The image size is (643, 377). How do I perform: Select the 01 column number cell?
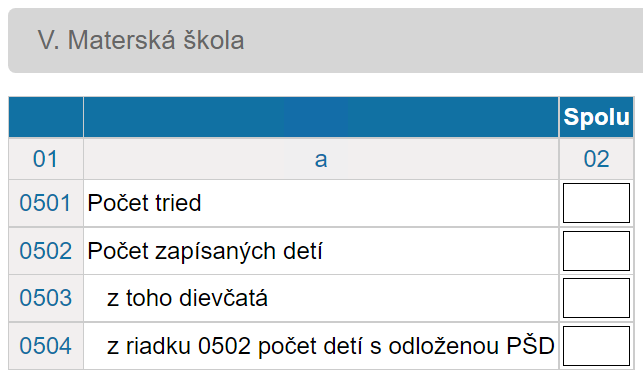46,159
